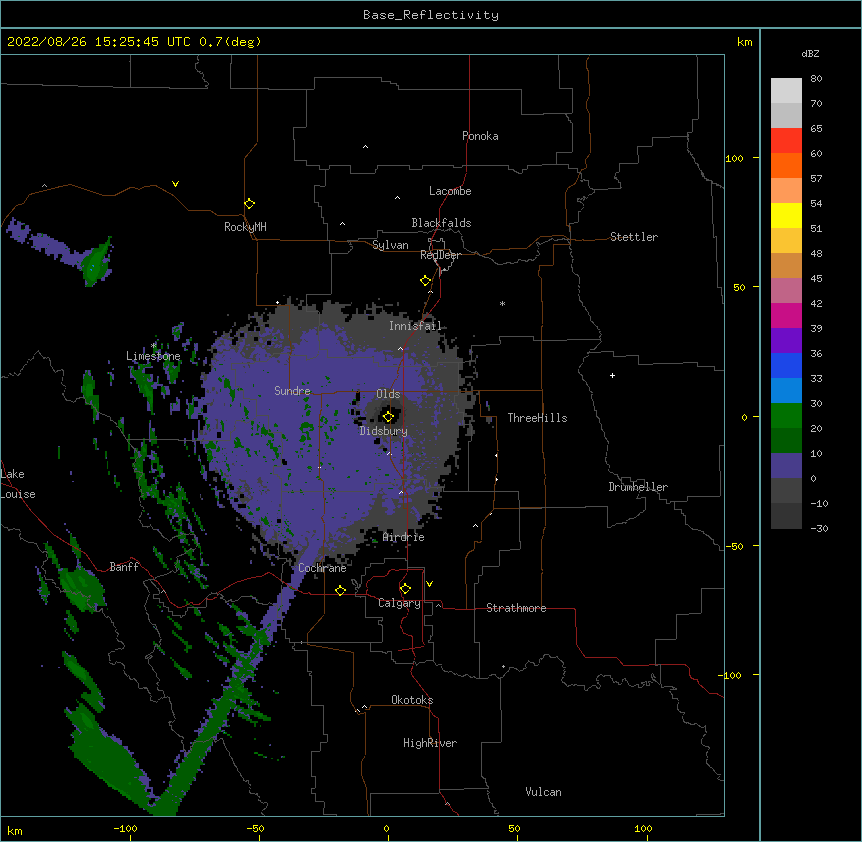
Task: Click the asterisk marker above Limestone label
Action: [154, 346]
